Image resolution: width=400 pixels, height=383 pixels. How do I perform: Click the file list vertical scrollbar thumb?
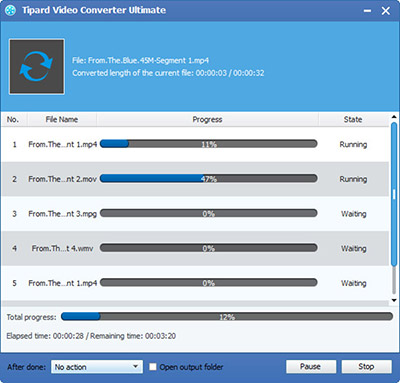(x=394, y=194)
